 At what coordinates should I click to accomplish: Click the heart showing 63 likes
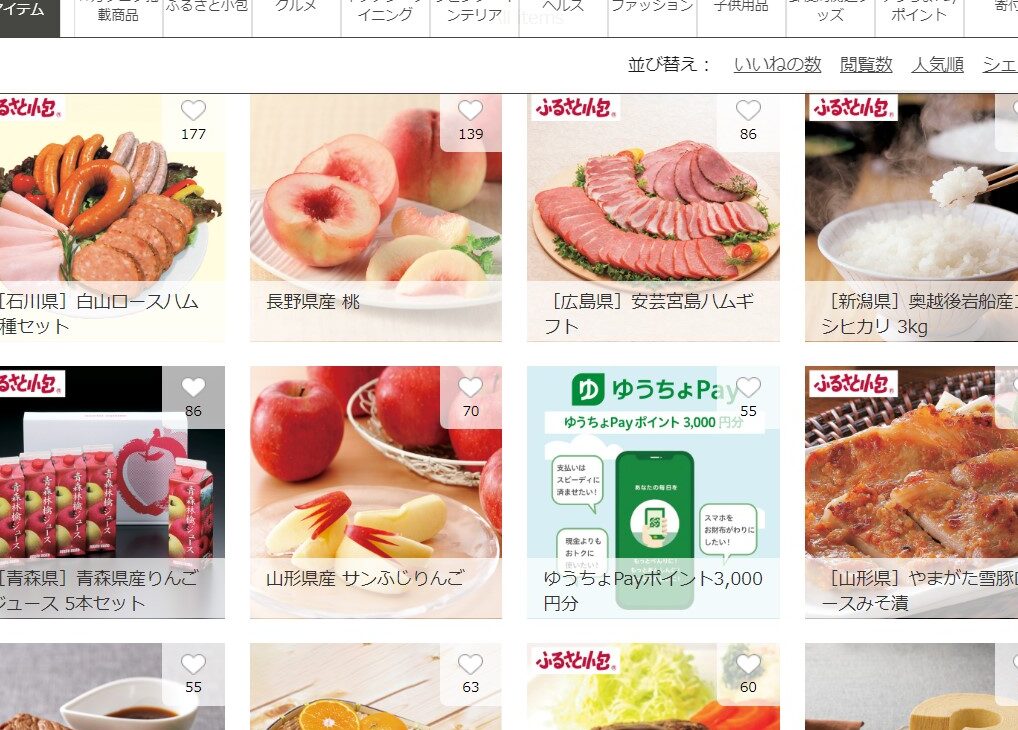(471, 664)
